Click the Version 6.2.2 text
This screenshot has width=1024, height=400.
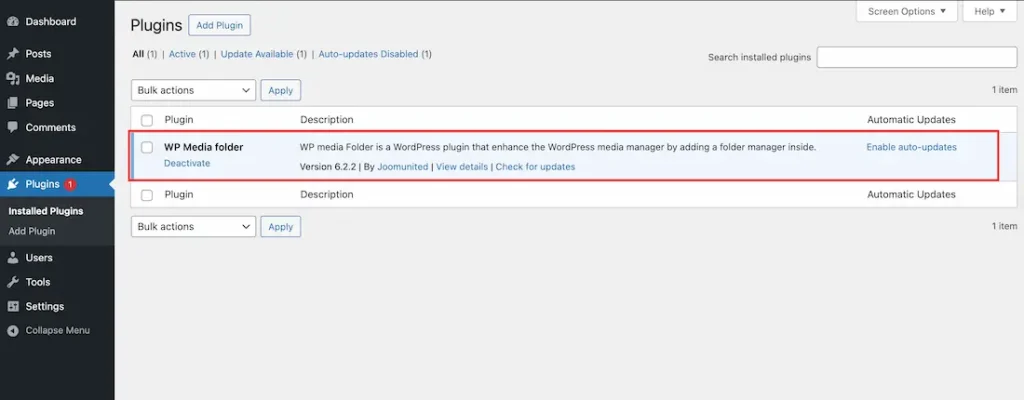tap(328, 167)
